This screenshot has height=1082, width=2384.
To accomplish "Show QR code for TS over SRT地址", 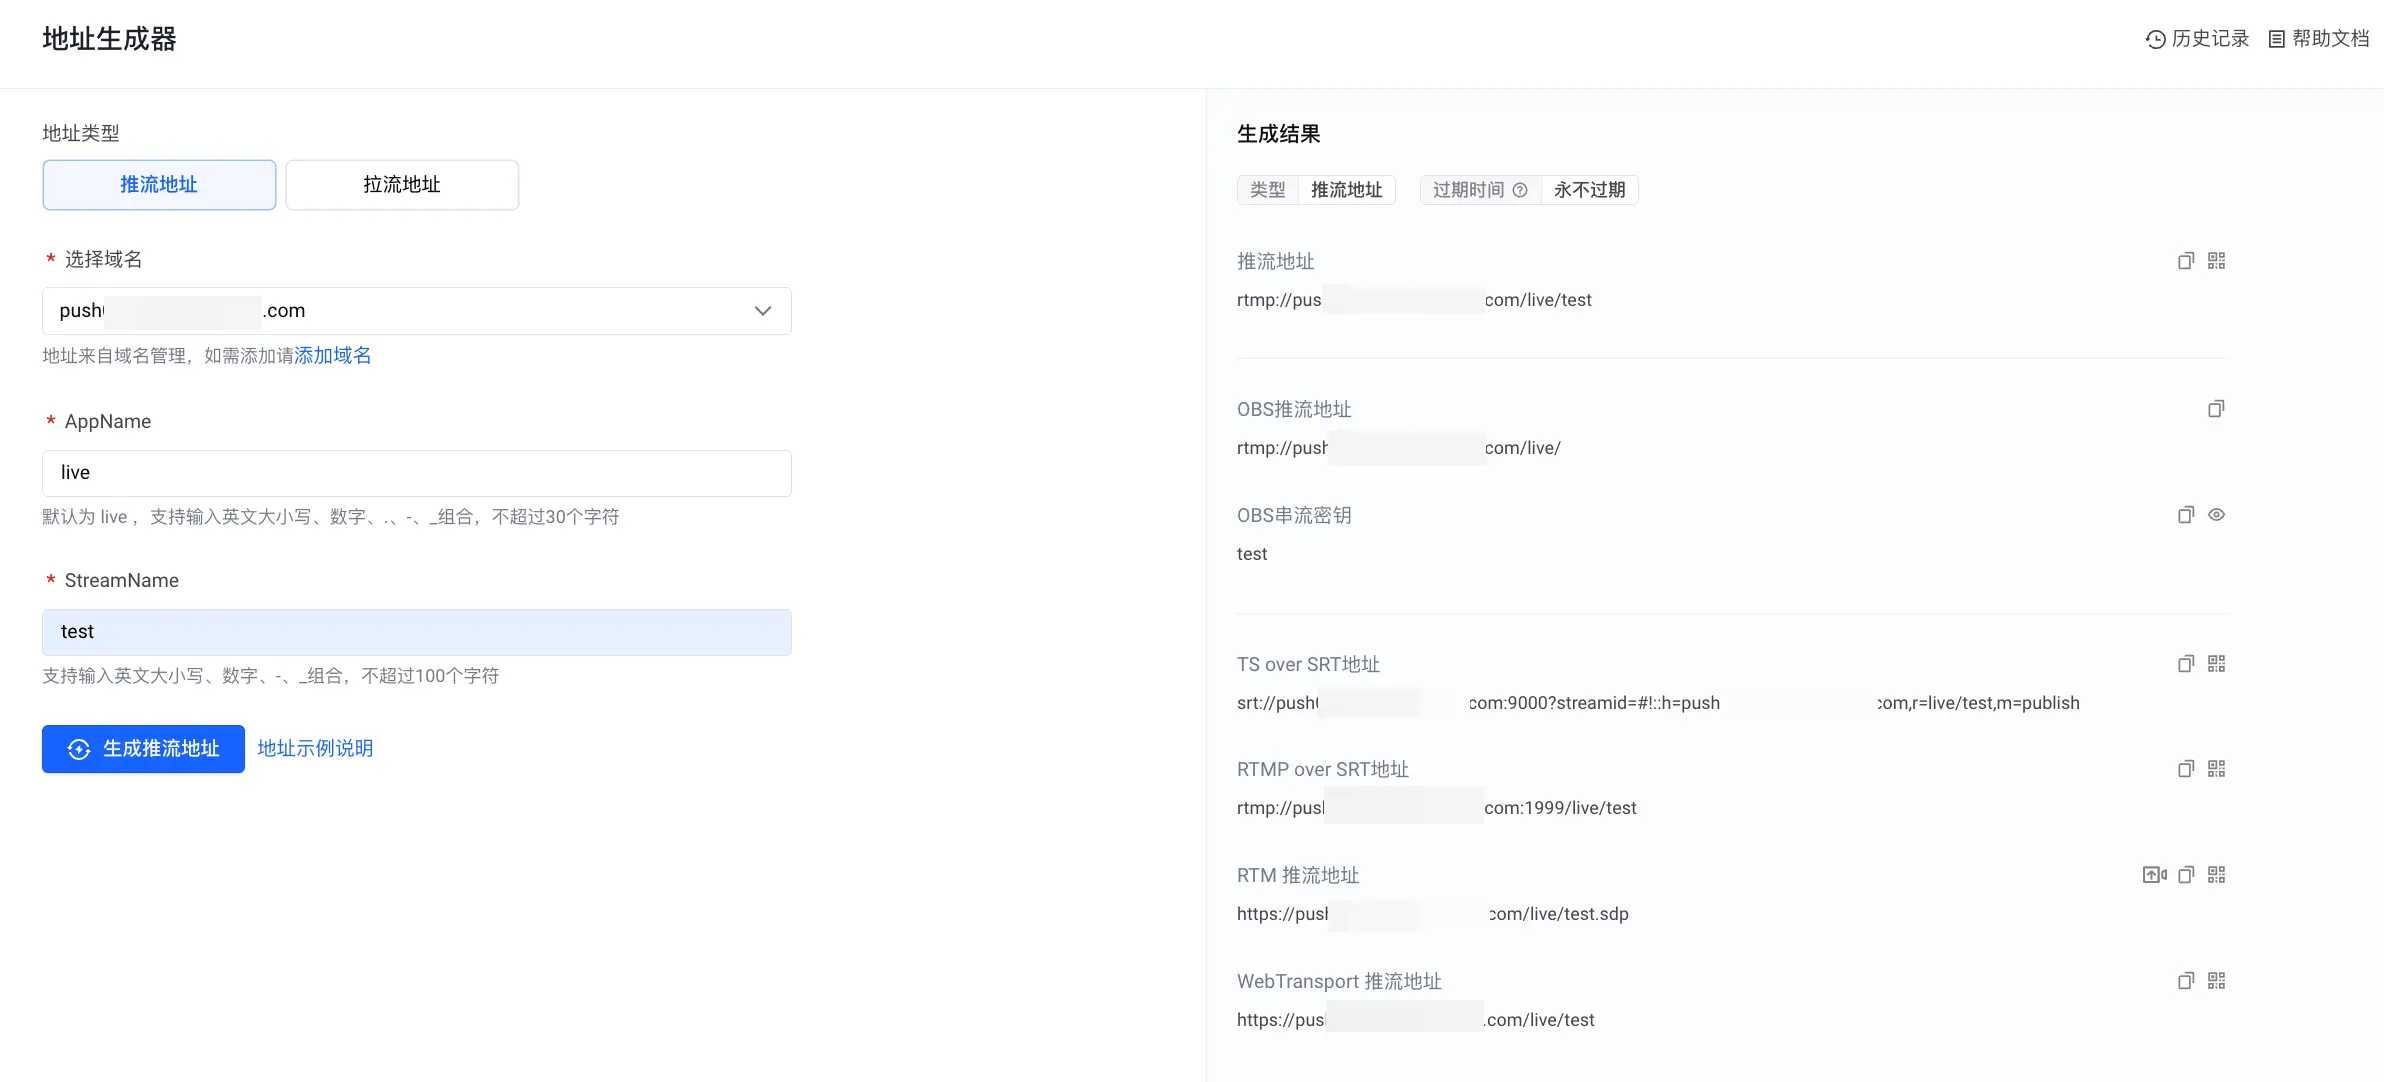I will point(2217,664).
